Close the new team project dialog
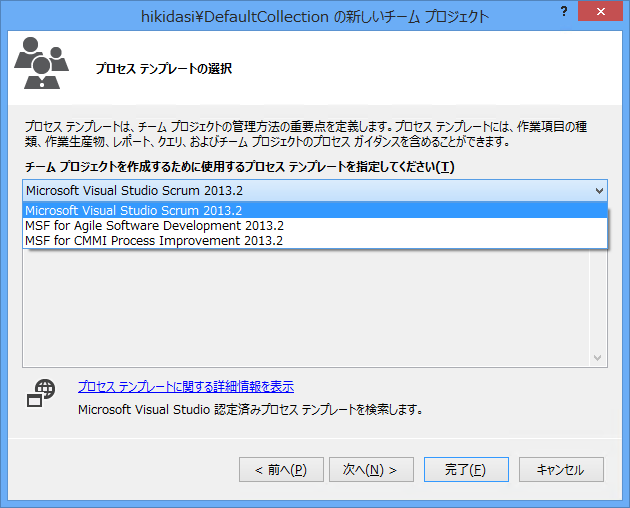Viewport: 630px width, 508px height. tap(600, 11)
